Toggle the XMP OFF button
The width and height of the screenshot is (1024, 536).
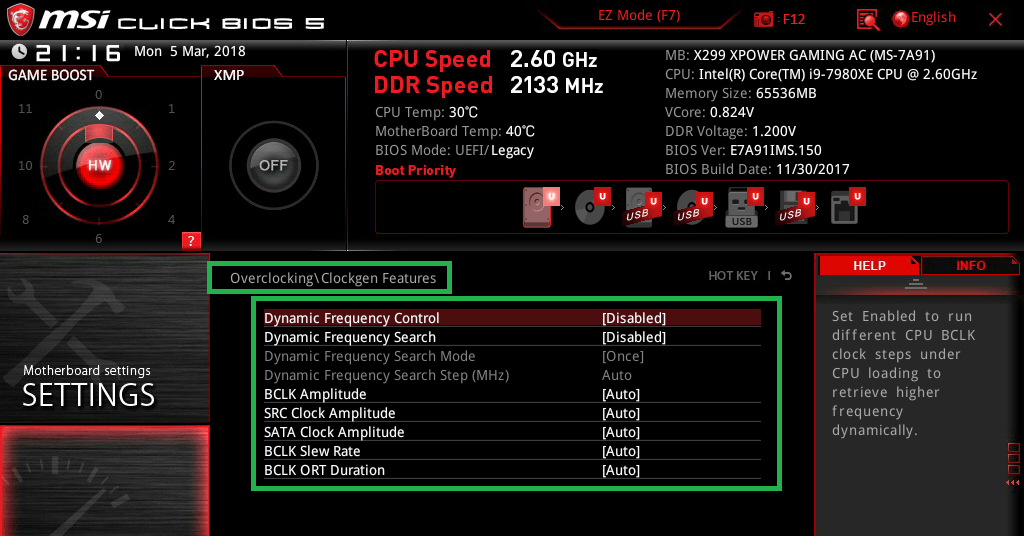pos(273,165)
